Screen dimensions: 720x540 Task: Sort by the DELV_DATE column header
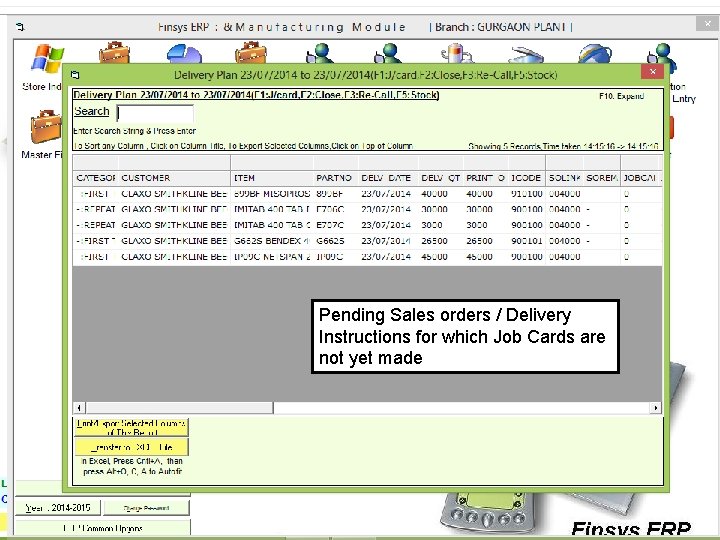(x=388, y=178)
